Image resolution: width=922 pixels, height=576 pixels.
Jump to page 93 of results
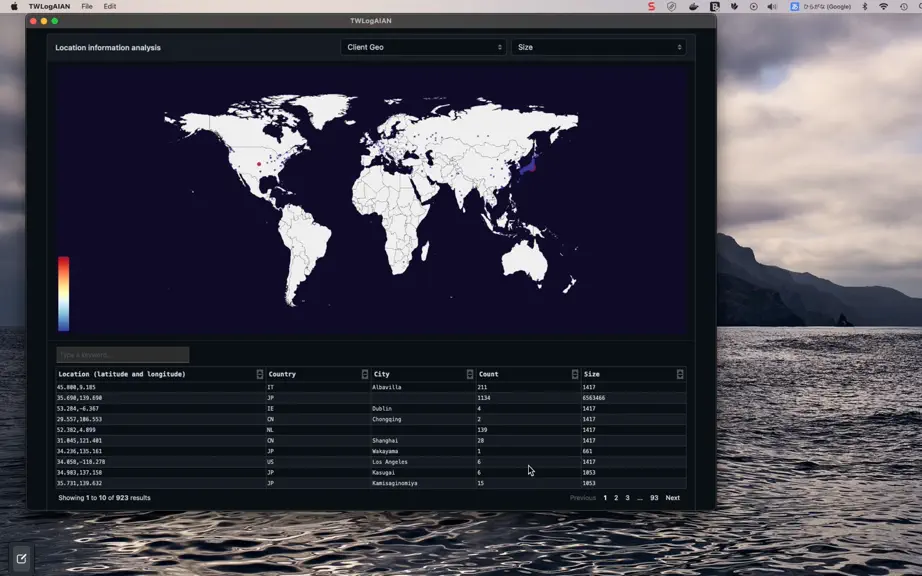pyautogui.click(x=654, y=498)
